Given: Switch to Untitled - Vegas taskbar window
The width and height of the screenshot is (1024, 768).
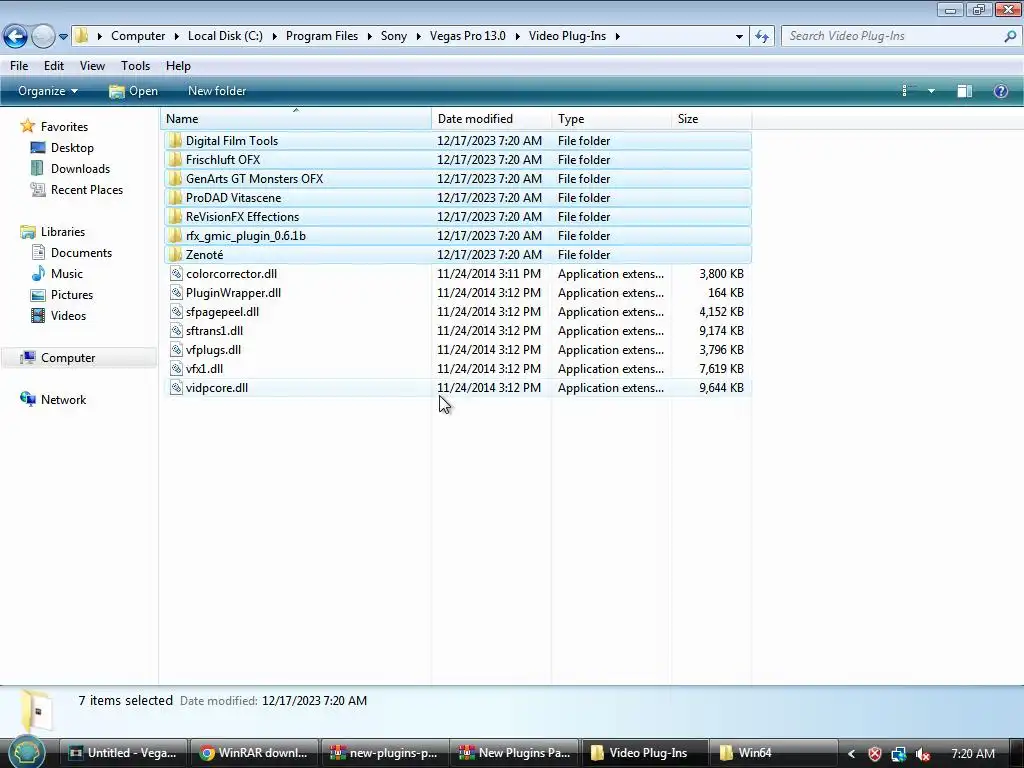Looking at the screenshot, I should coord(123,753).
